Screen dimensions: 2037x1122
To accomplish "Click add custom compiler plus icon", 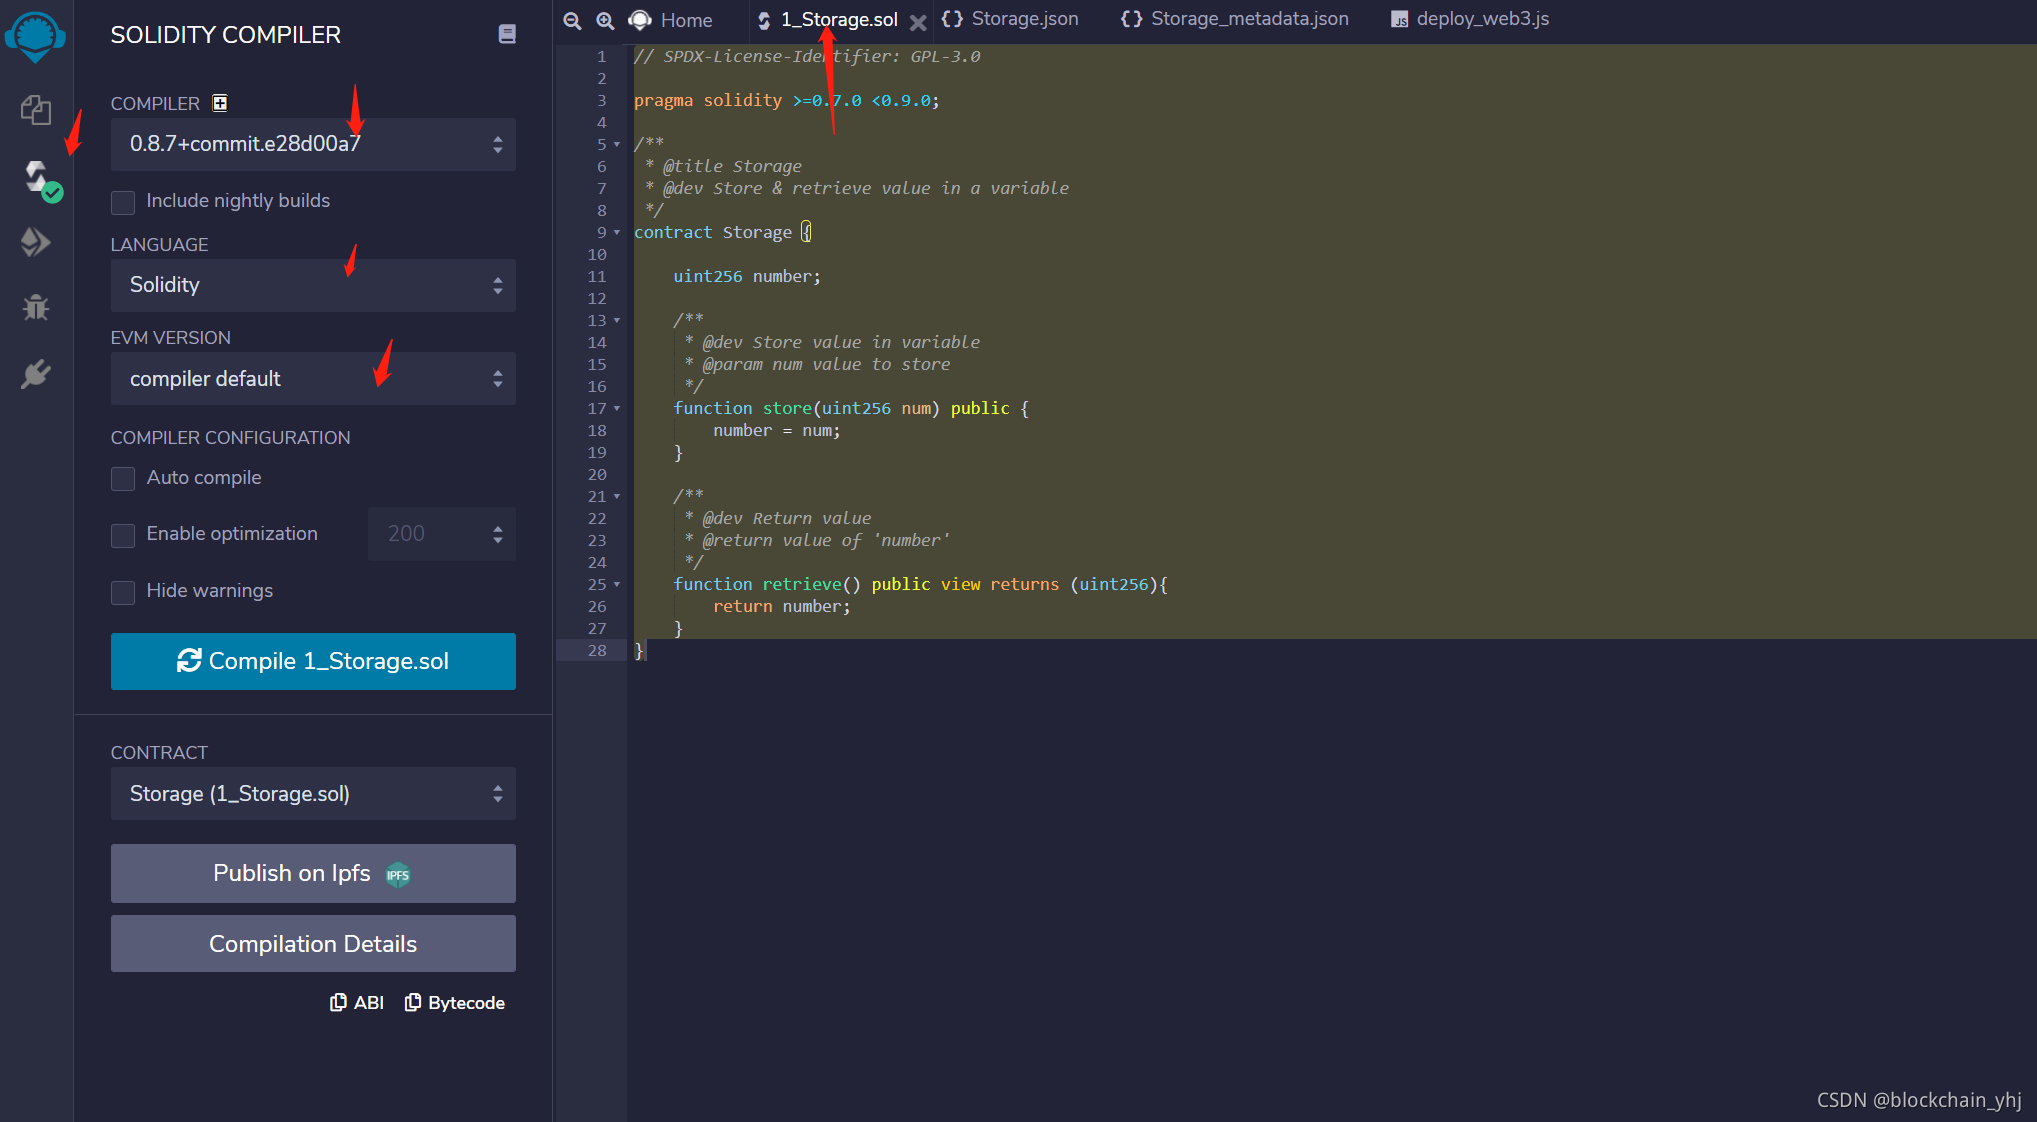I will point(220,103).
